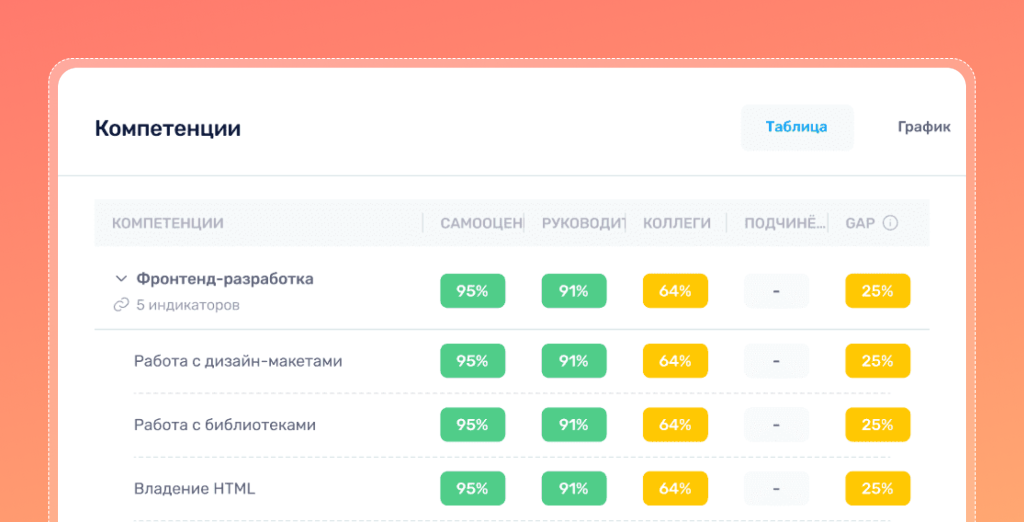Viewport: 1024px width, 522px height.
Task: Click 91% badge in Владение HTML row
Action: pos(574,489)
